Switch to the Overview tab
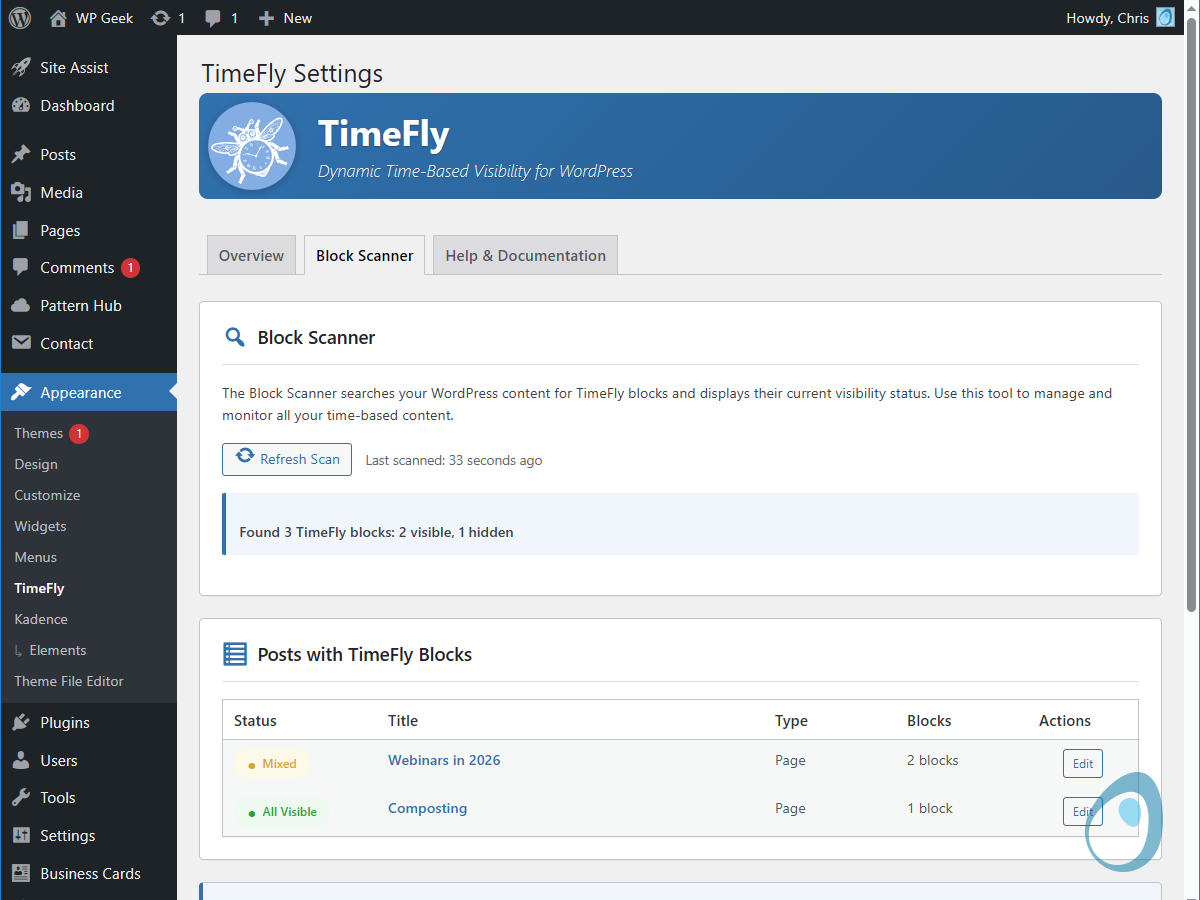This screenshot has height=900, width=1200. [251, 255]
